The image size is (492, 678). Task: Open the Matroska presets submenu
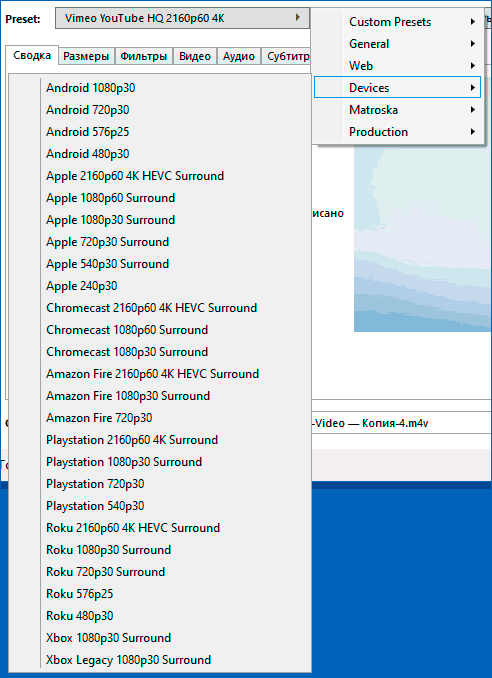coord(397,110)
